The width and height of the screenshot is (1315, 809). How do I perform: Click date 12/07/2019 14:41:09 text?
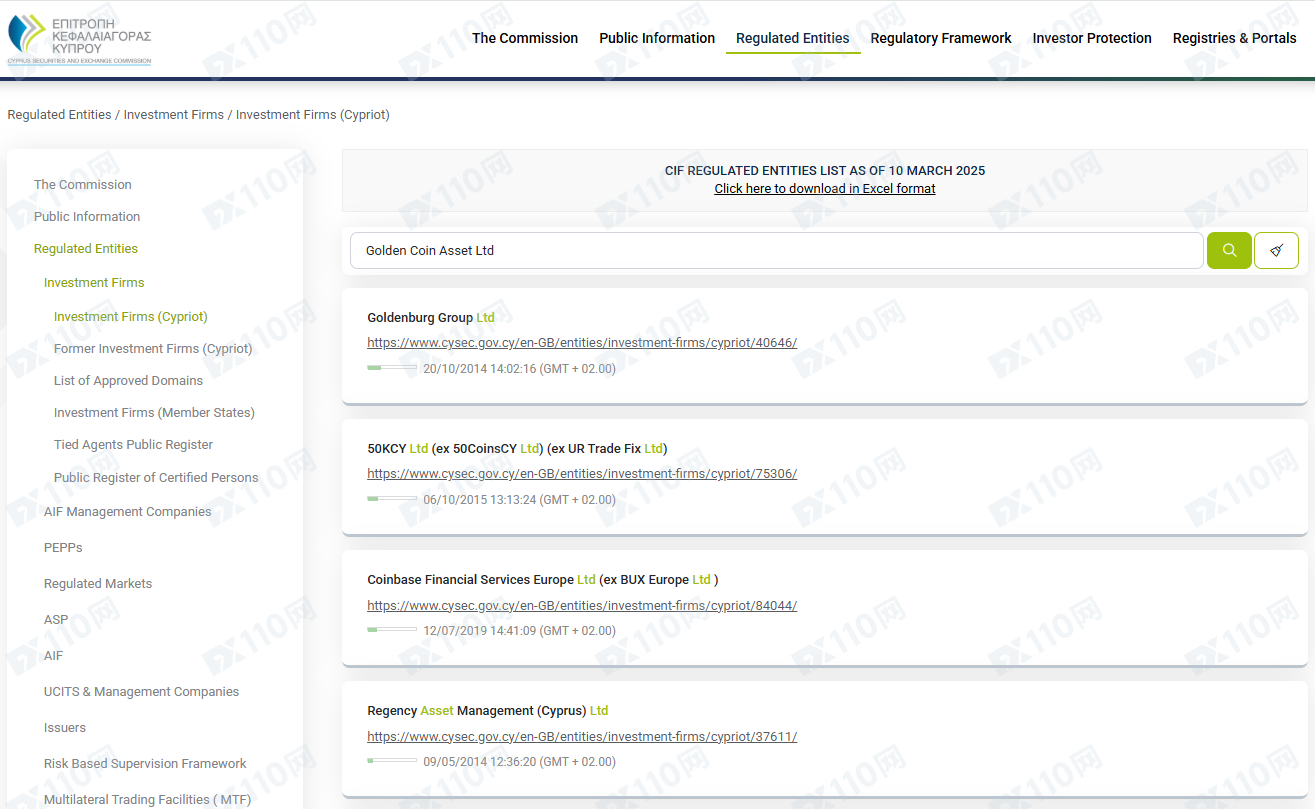click(x=519, y=631)
